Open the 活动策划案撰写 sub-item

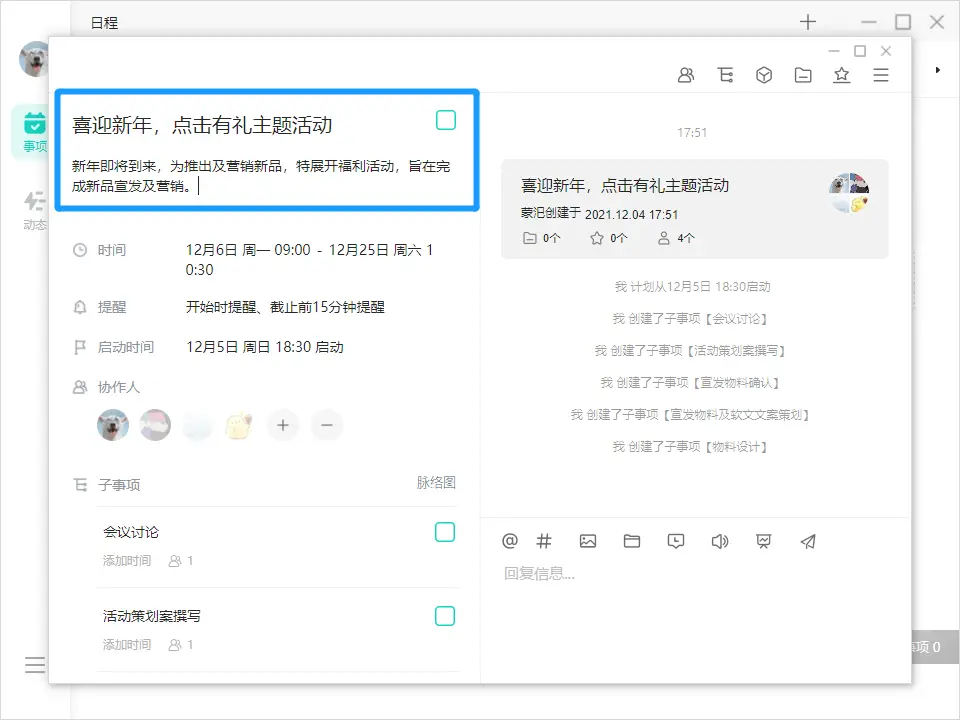(152, 616)
